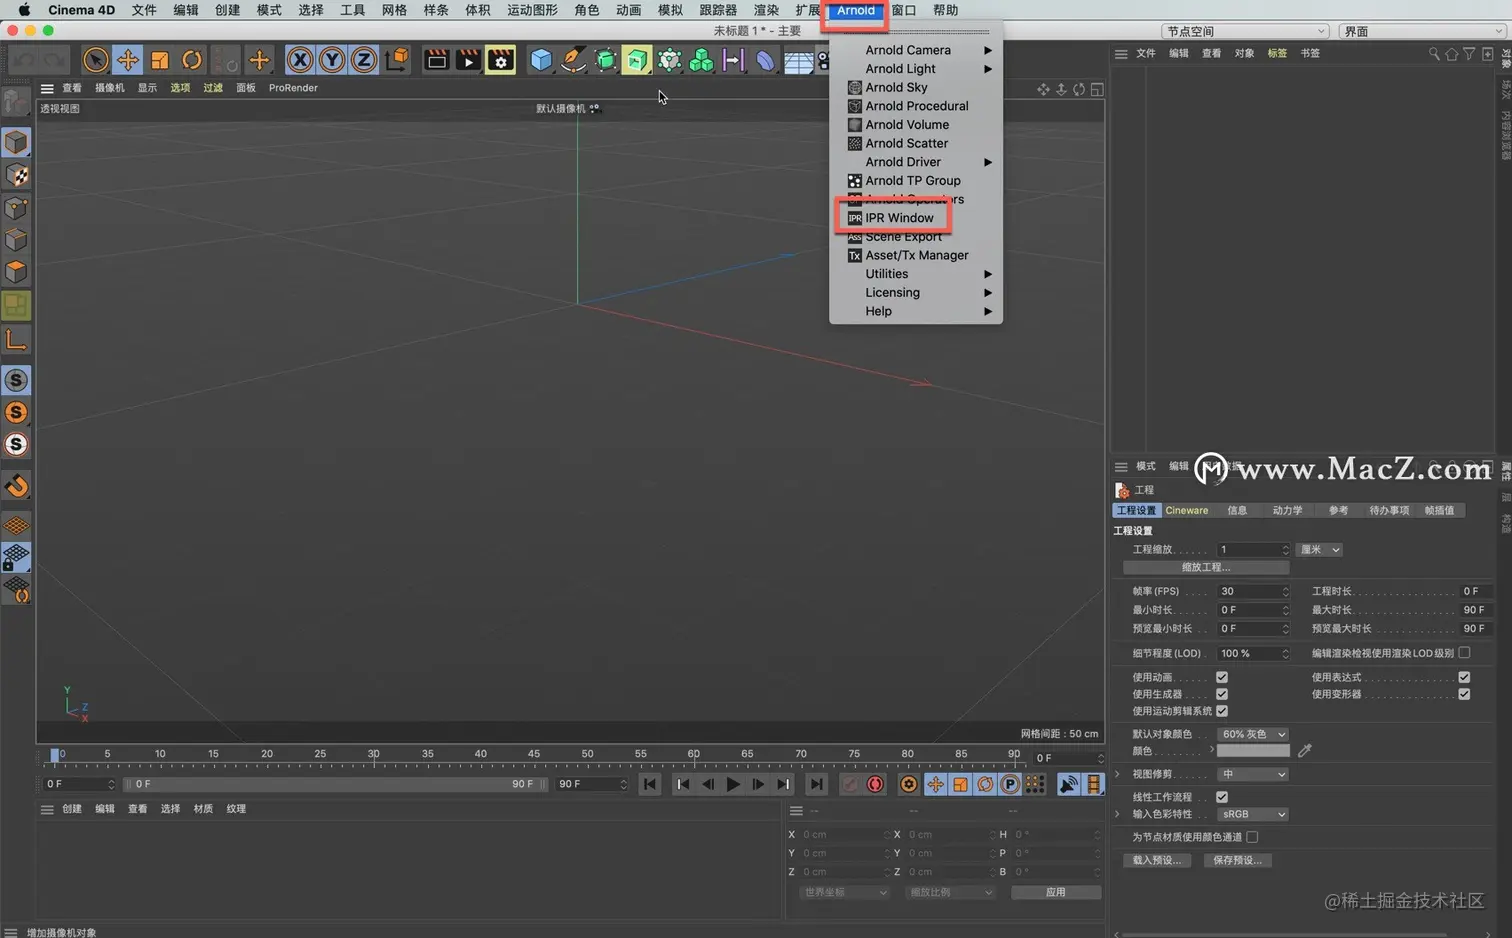This screenshot has width=1512, height=938.
Task: Enable 为节点材质使用颜色通道 checkbox
Action: coord(1252,837)
